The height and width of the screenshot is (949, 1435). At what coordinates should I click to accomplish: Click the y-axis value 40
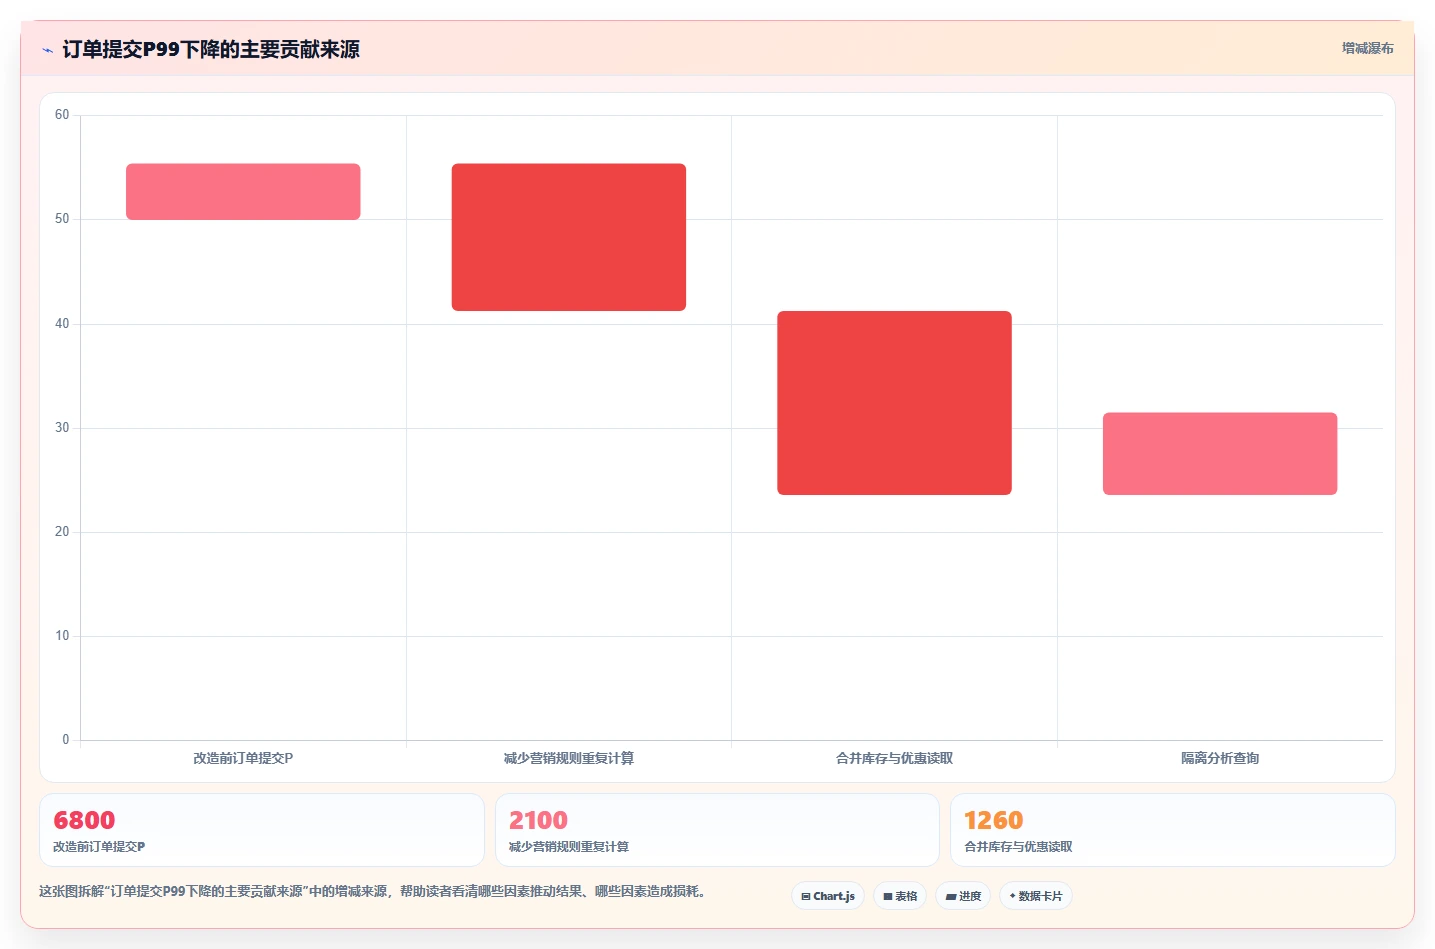click(62, 324)
